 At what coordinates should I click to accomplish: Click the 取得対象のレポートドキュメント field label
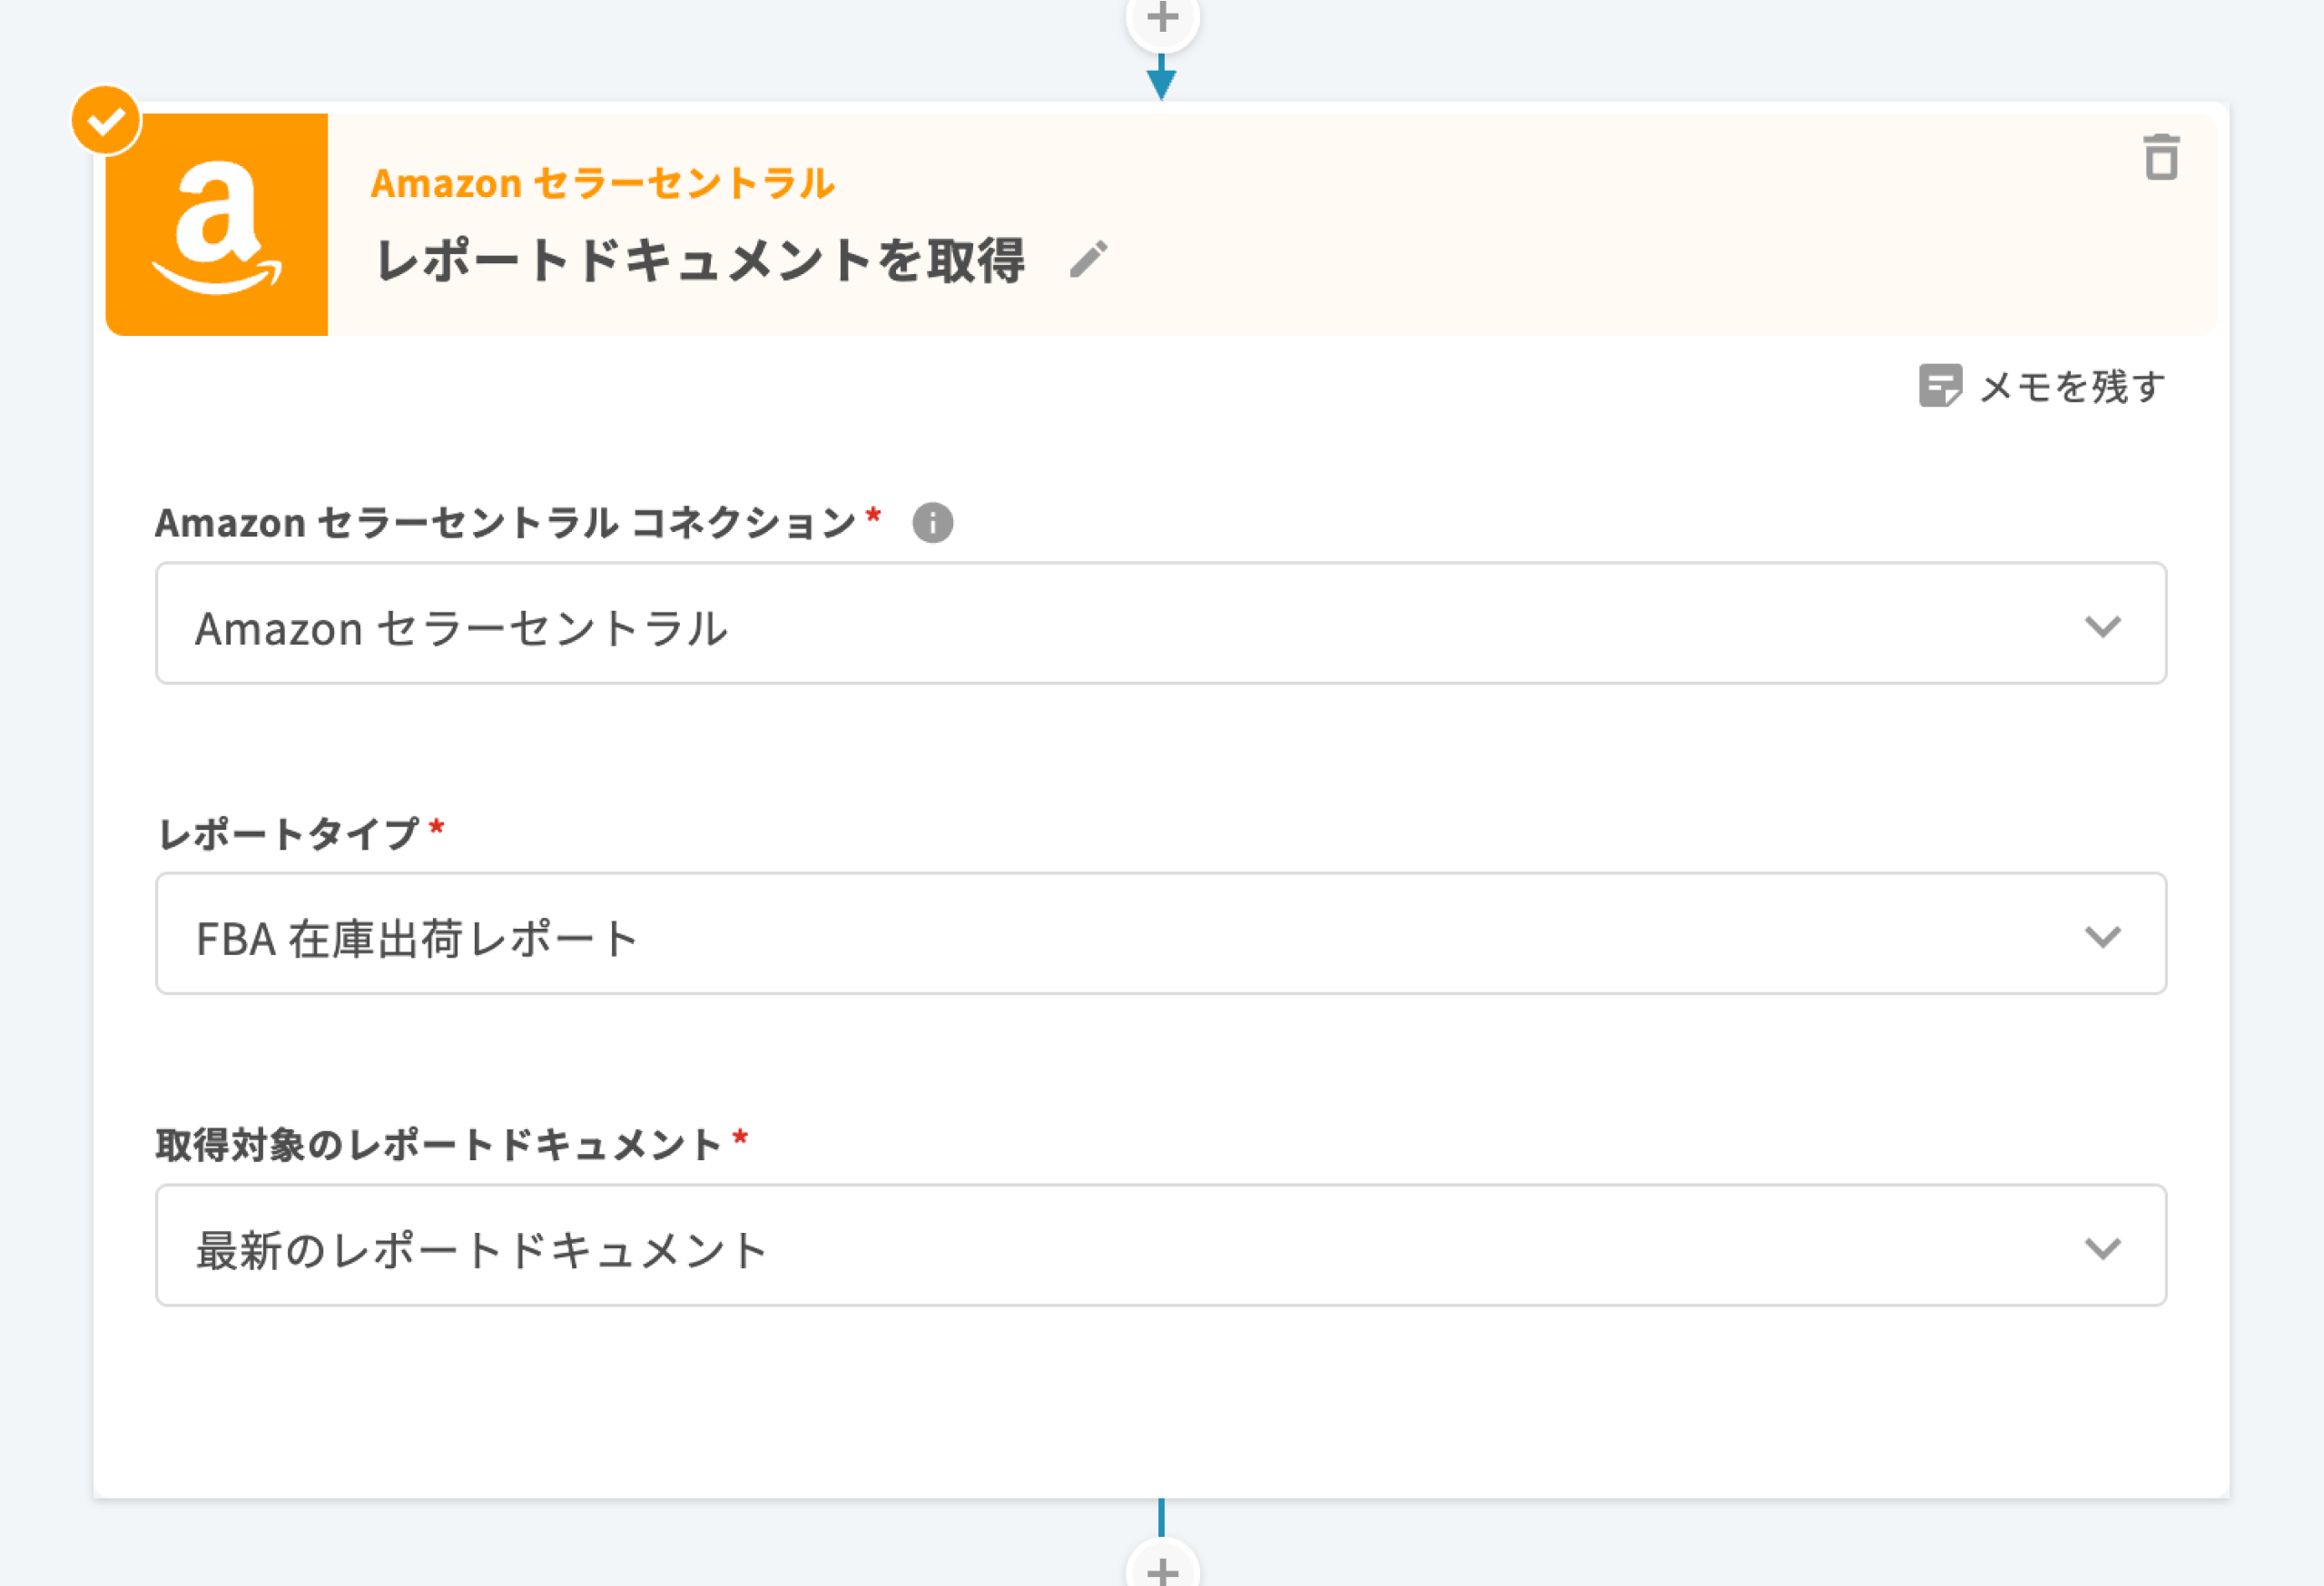pyautogui.click(x=438, y=1144)
